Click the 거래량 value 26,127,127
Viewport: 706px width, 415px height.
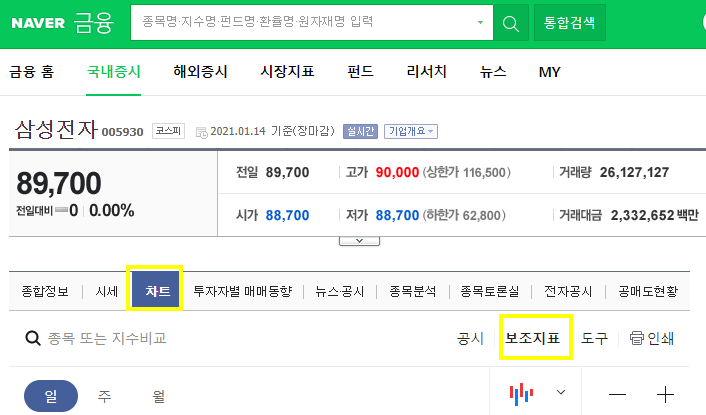634,172
